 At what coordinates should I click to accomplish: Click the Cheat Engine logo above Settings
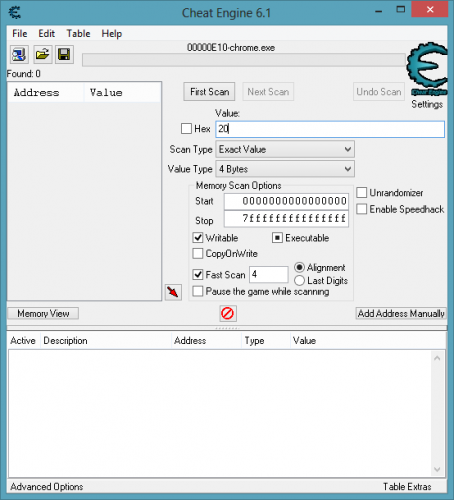[x=428, y=69]
